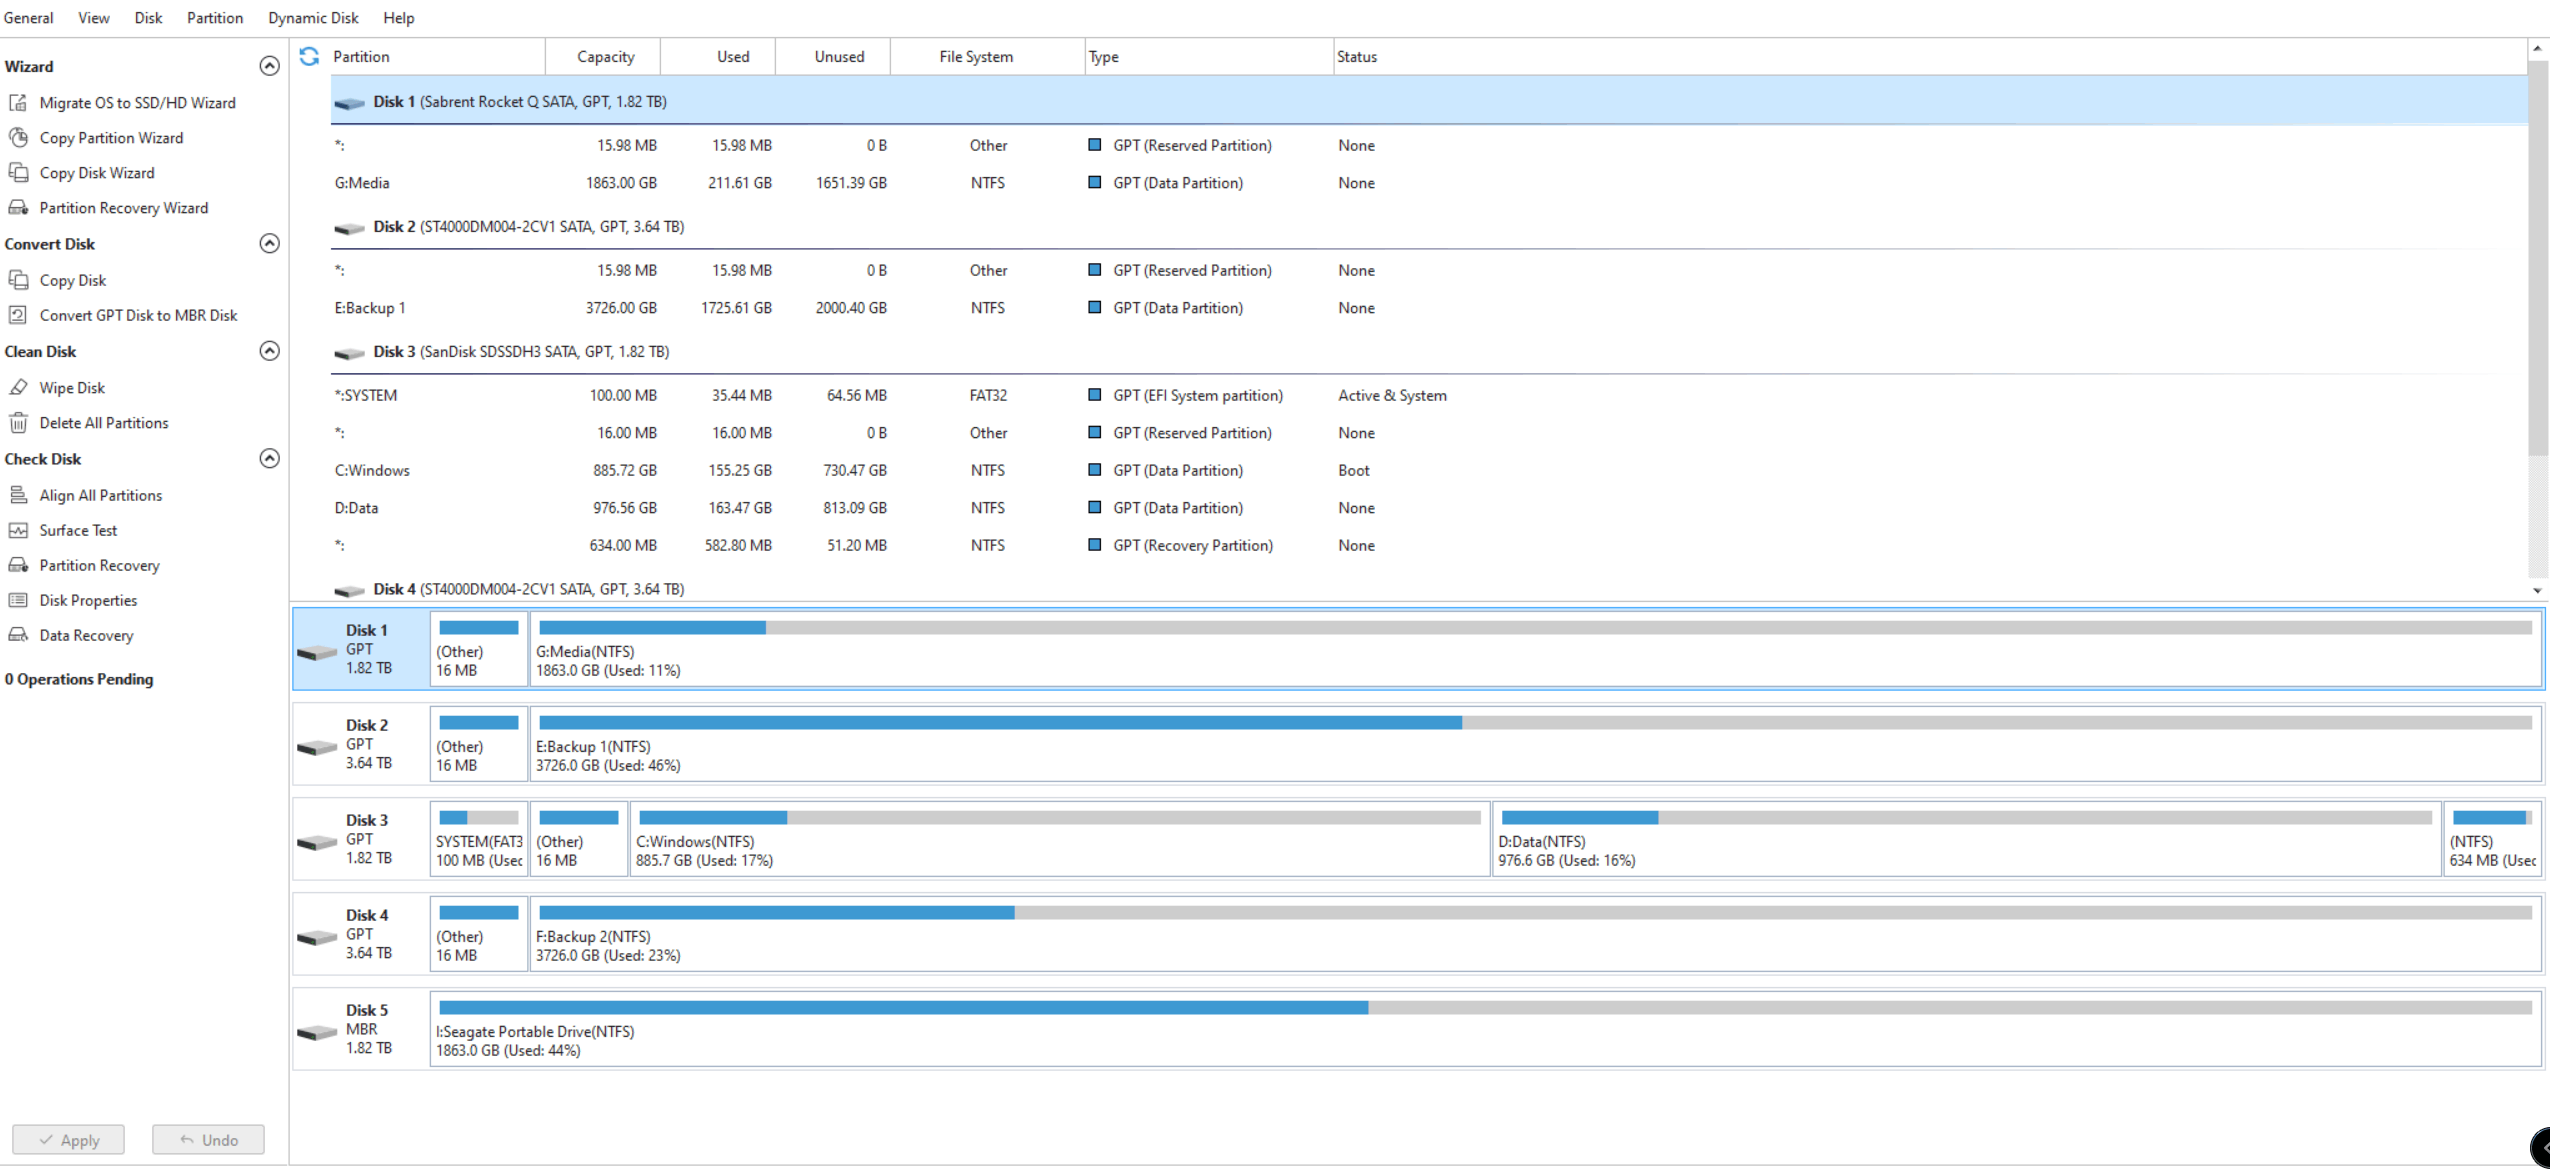The height and width of the screenshot is (1176, 2550).
Task: Collapse the Convert Disk section
Action: (269, 244)
